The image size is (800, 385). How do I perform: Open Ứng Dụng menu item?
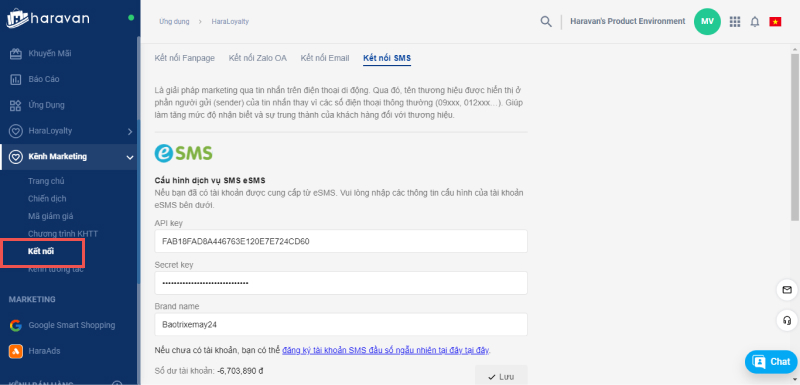click(46, 106)
